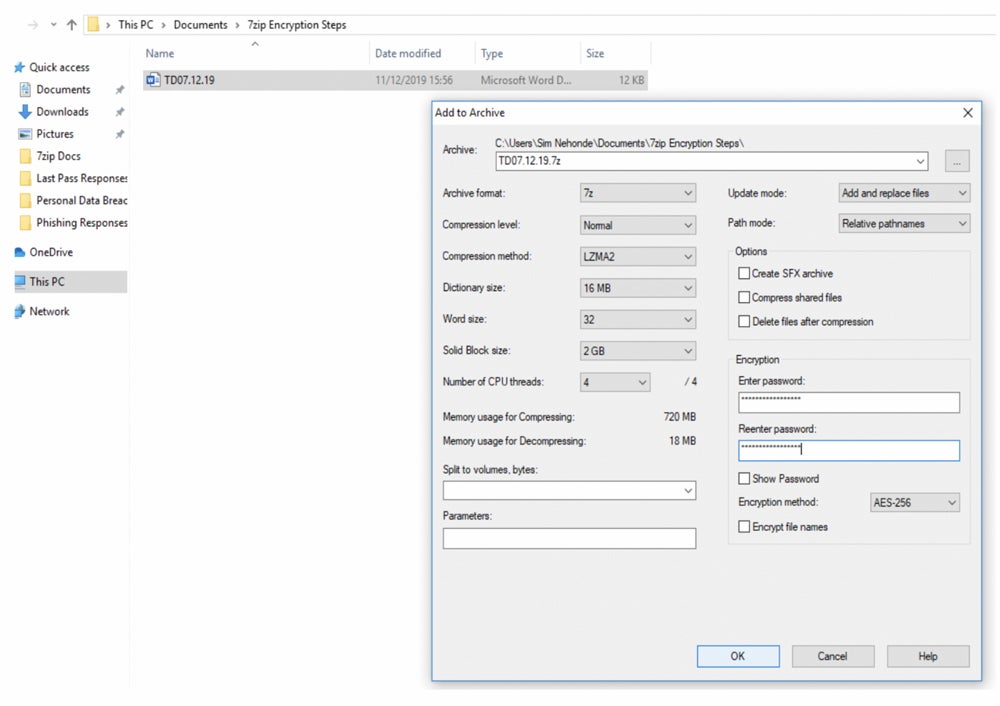Click the OK button to create archive
Image resolution: width=1000 pixels, height=706 pixels.
tap(738, 656)
